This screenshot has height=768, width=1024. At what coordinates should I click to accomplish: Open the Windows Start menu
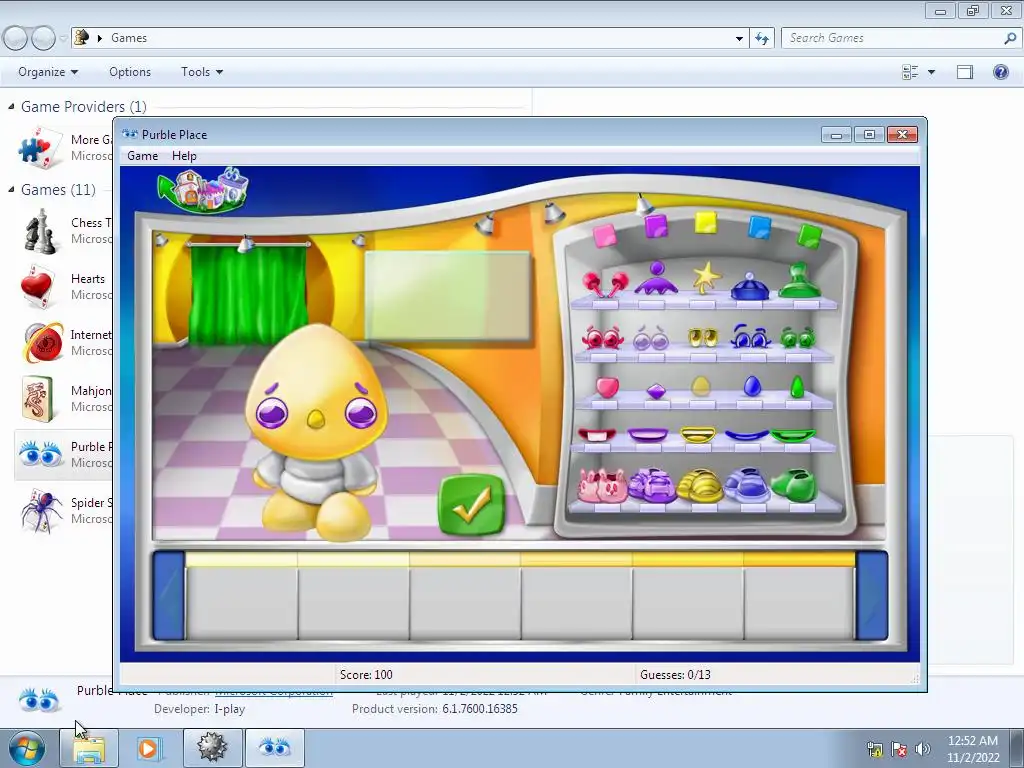pos(25,748)
